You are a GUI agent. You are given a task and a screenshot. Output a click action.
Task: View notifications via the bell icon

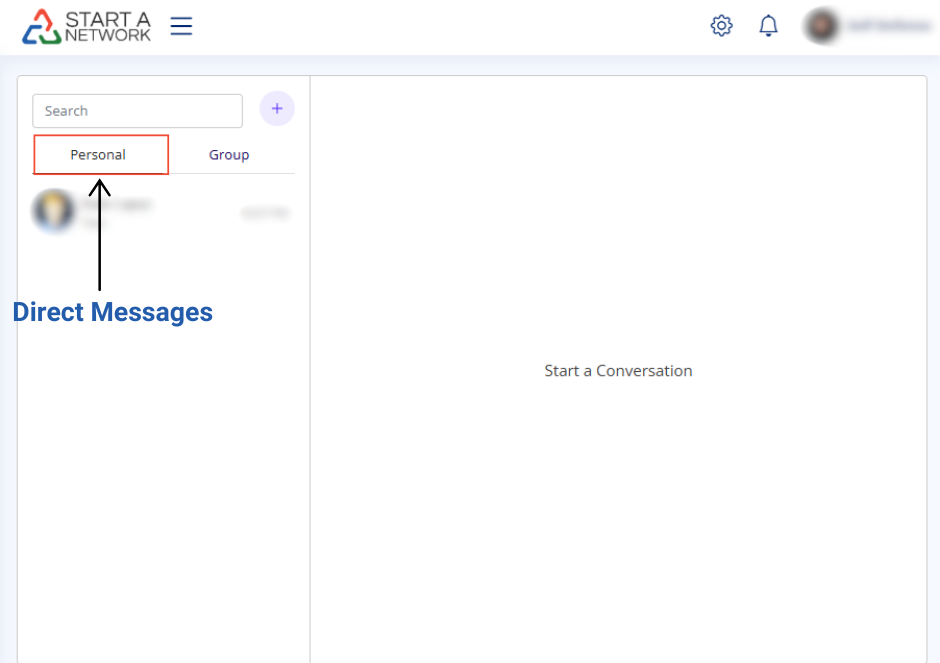(768, 26)
